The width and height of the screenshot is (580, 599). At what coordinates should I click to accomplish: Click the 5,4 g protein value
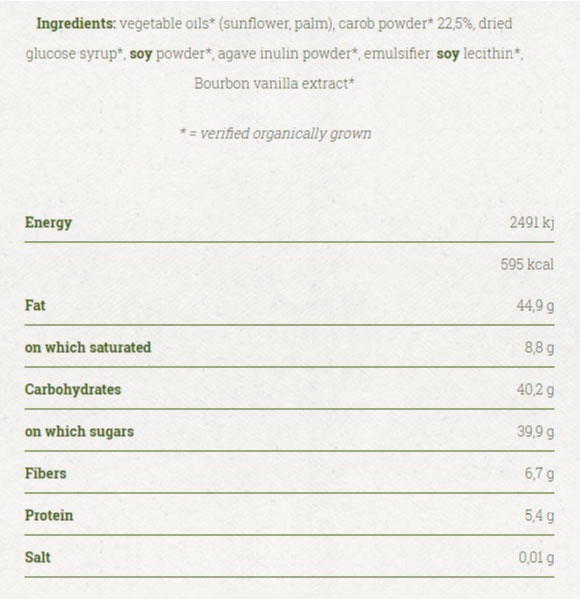click(539, 516)
